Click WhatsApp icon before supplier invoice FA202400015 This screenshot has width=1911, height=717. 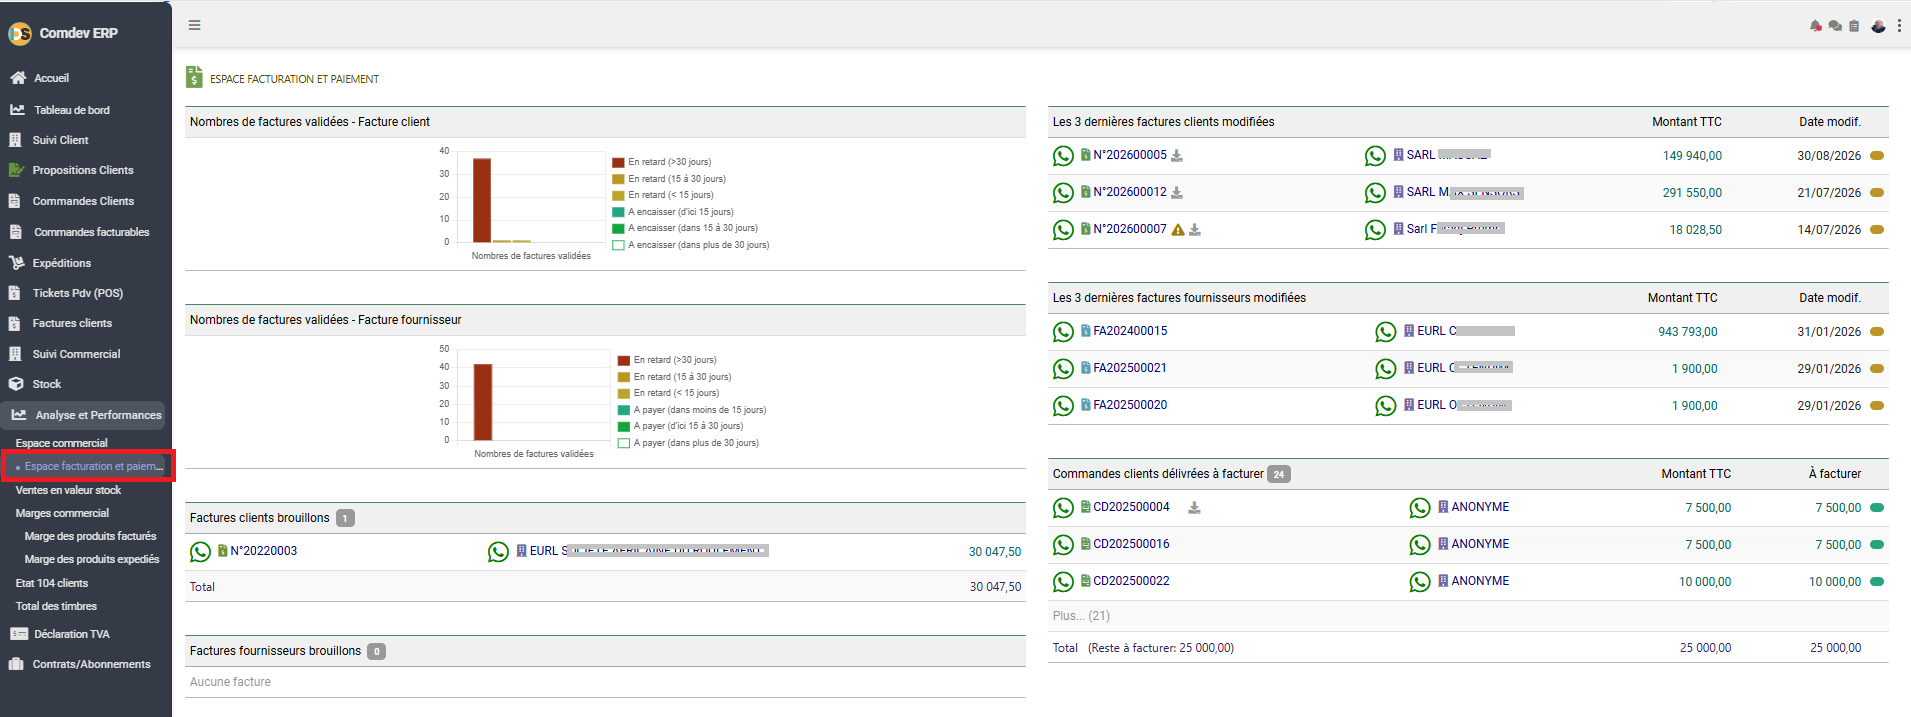point(1063,332)
